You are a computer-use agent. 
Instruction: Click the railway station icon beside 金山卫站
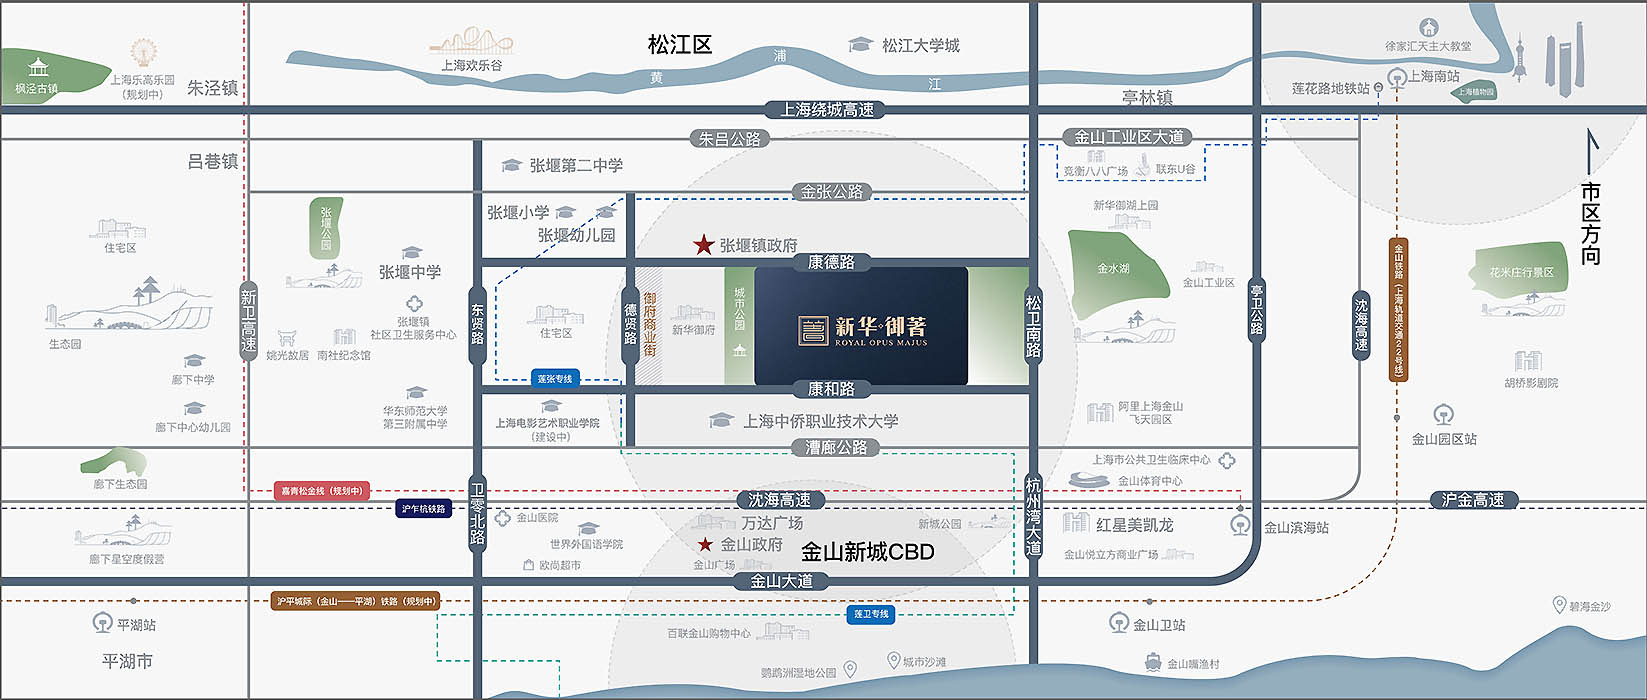pos(1119,623)
